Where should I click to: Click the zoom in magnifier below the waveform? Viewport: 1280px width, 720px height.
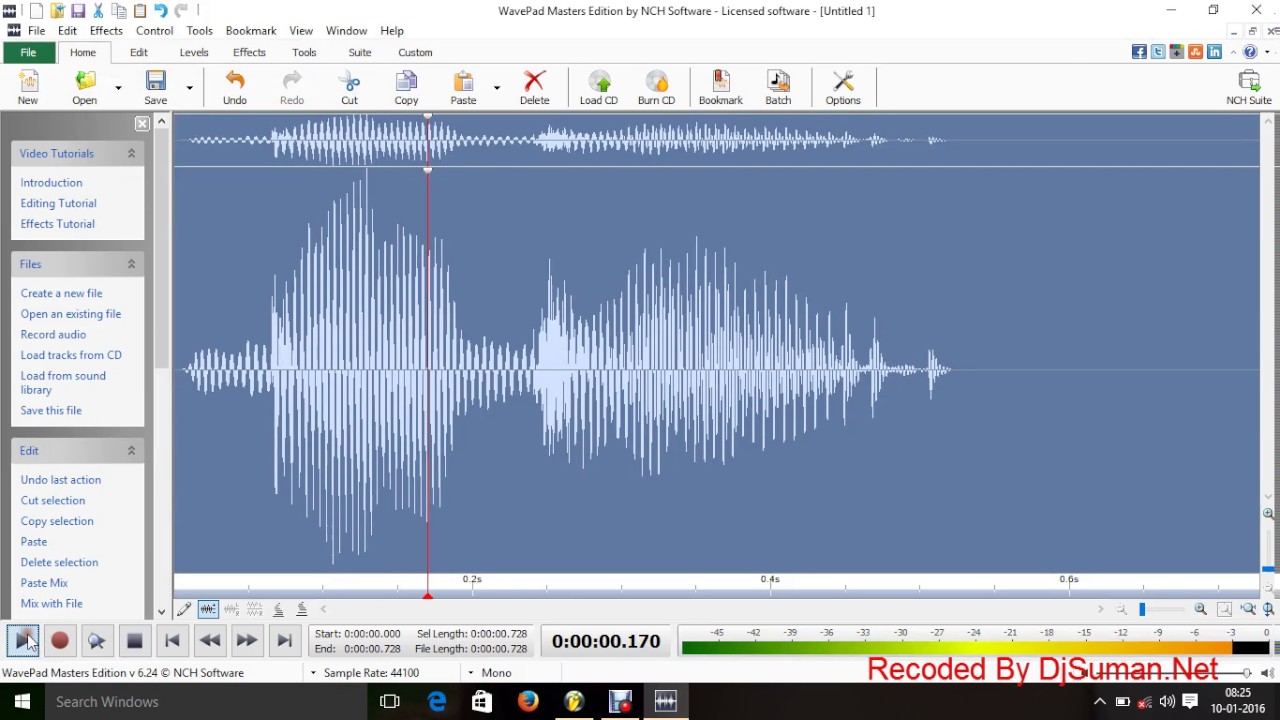[1200, 609]
